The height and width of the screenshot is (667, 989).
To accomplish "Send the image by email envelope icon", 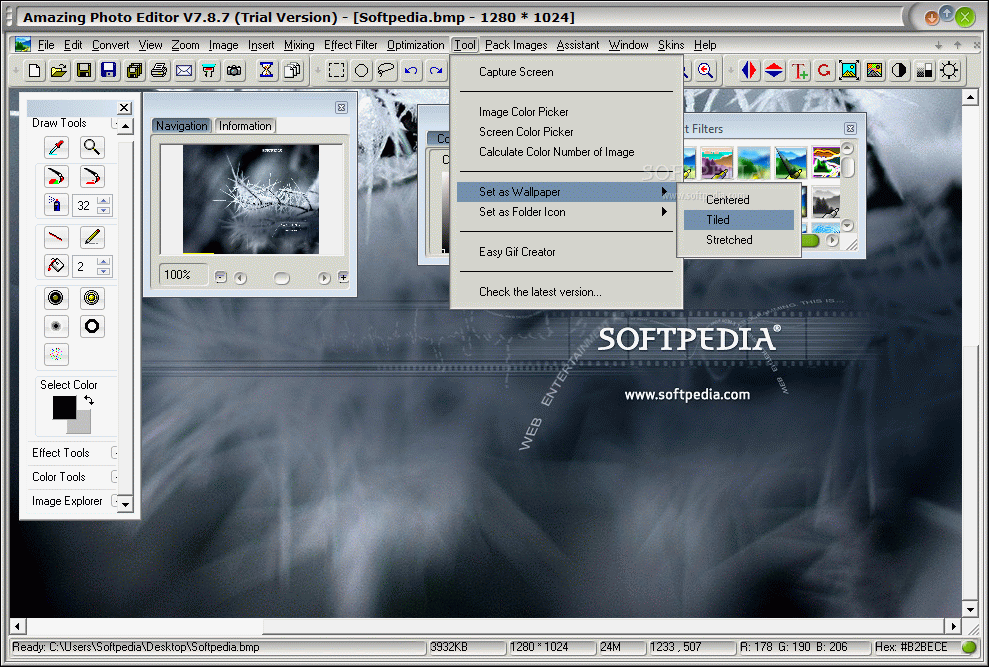I will click(184, 71).
